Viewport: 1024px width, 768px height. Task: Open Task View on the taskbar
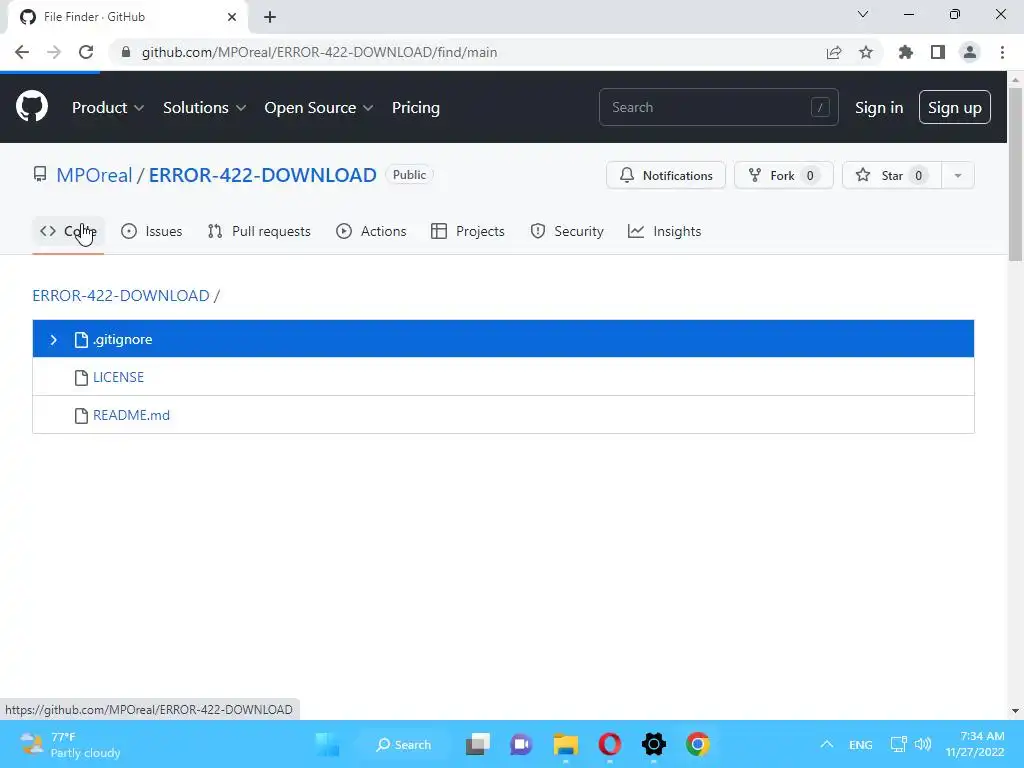(x=478, y=744)
